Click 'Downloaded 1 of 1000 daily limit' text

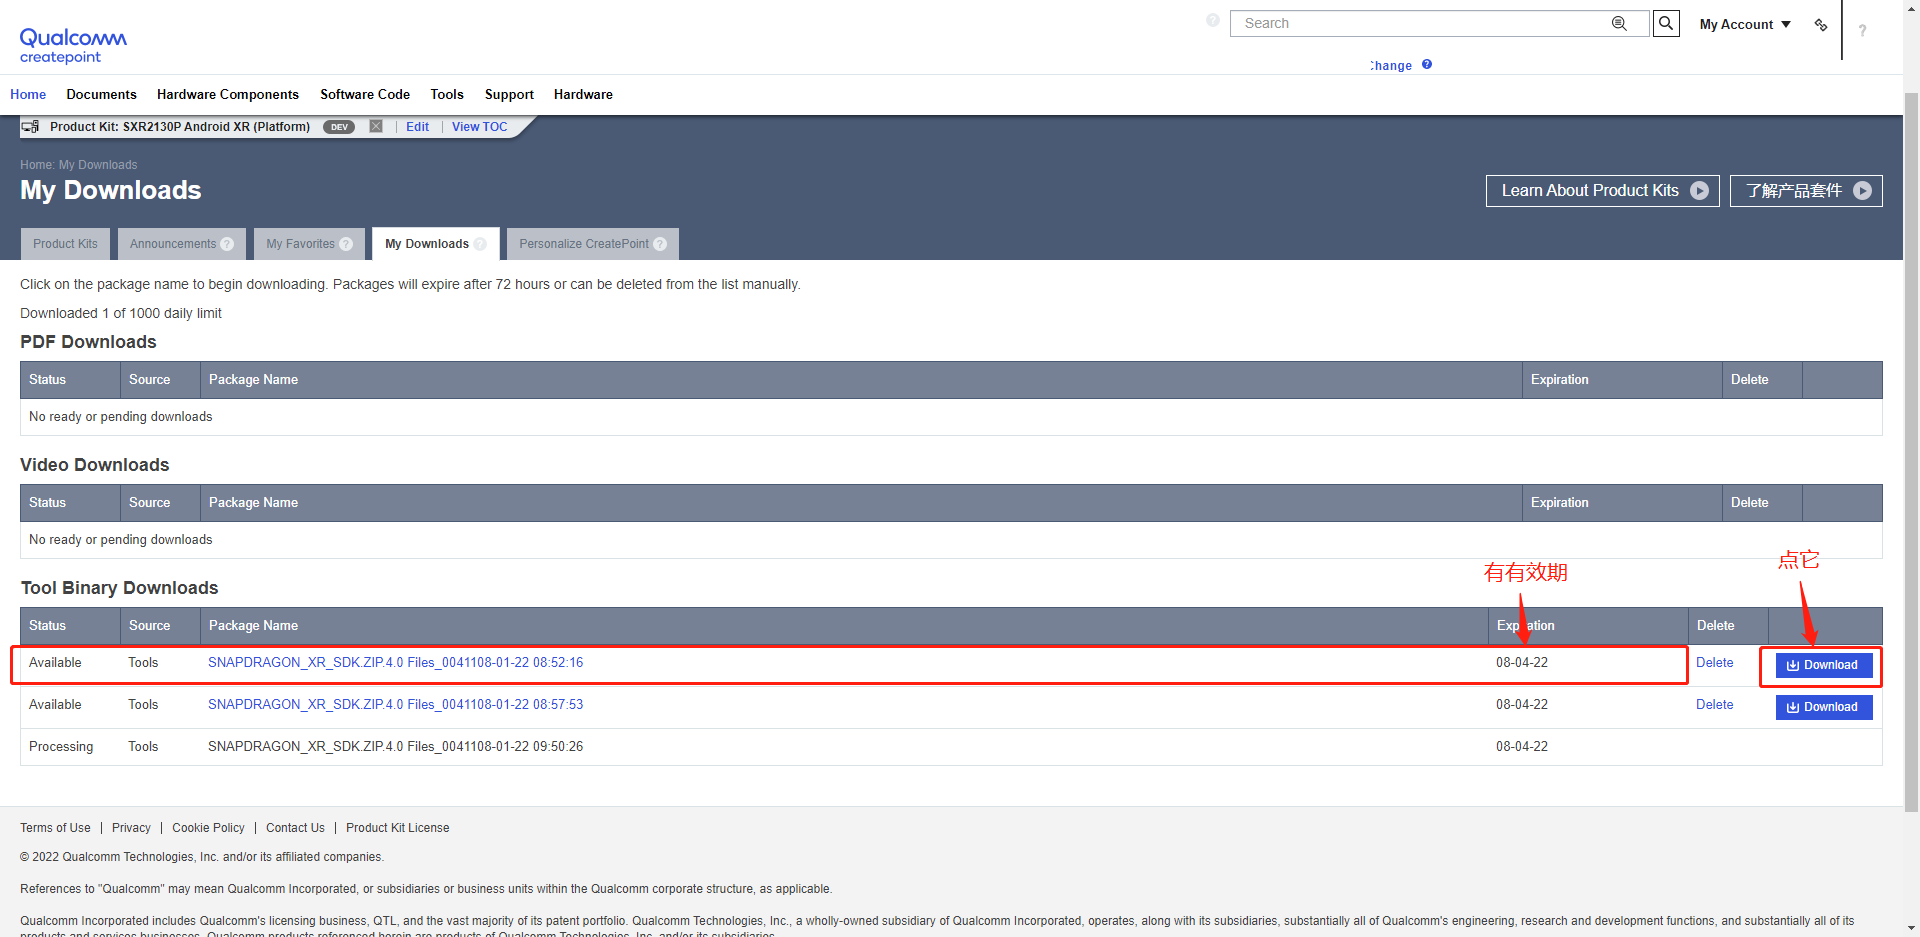click(121, 313)
